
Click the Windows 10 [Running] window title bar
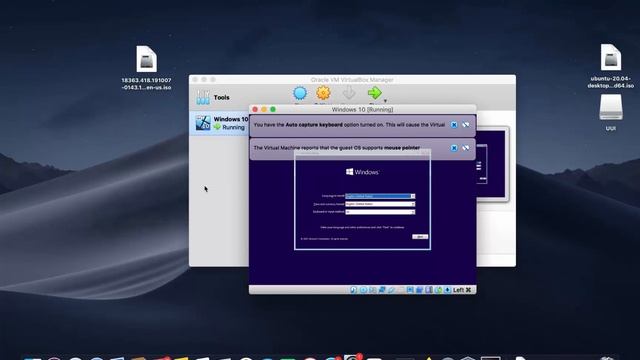tap(362, 109)
